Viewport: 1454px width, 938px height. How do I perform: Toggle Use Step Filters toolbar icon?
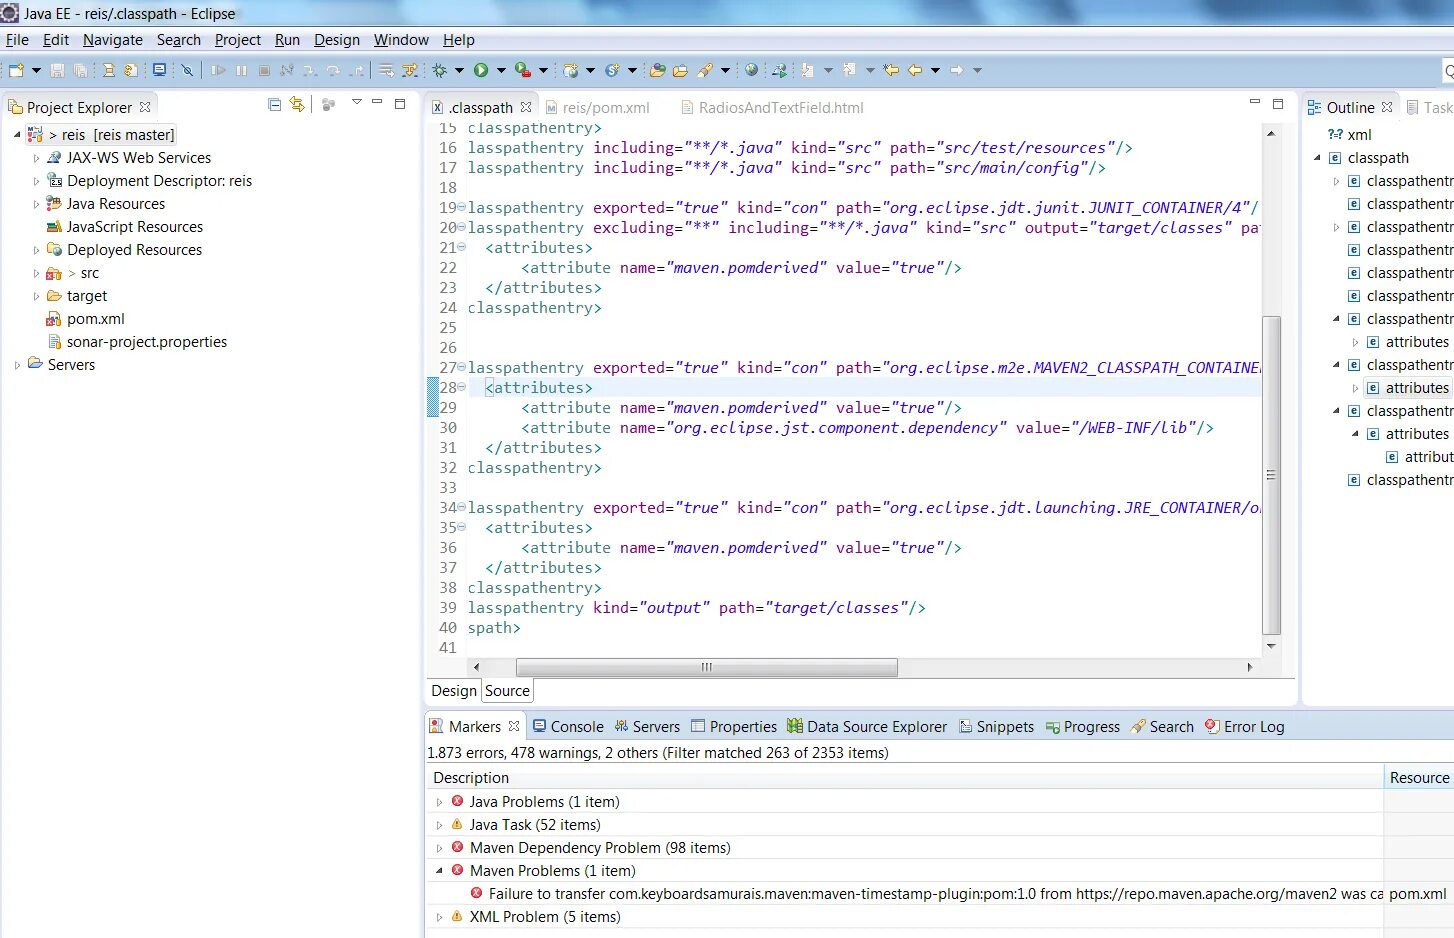click(x=409, y=70)
